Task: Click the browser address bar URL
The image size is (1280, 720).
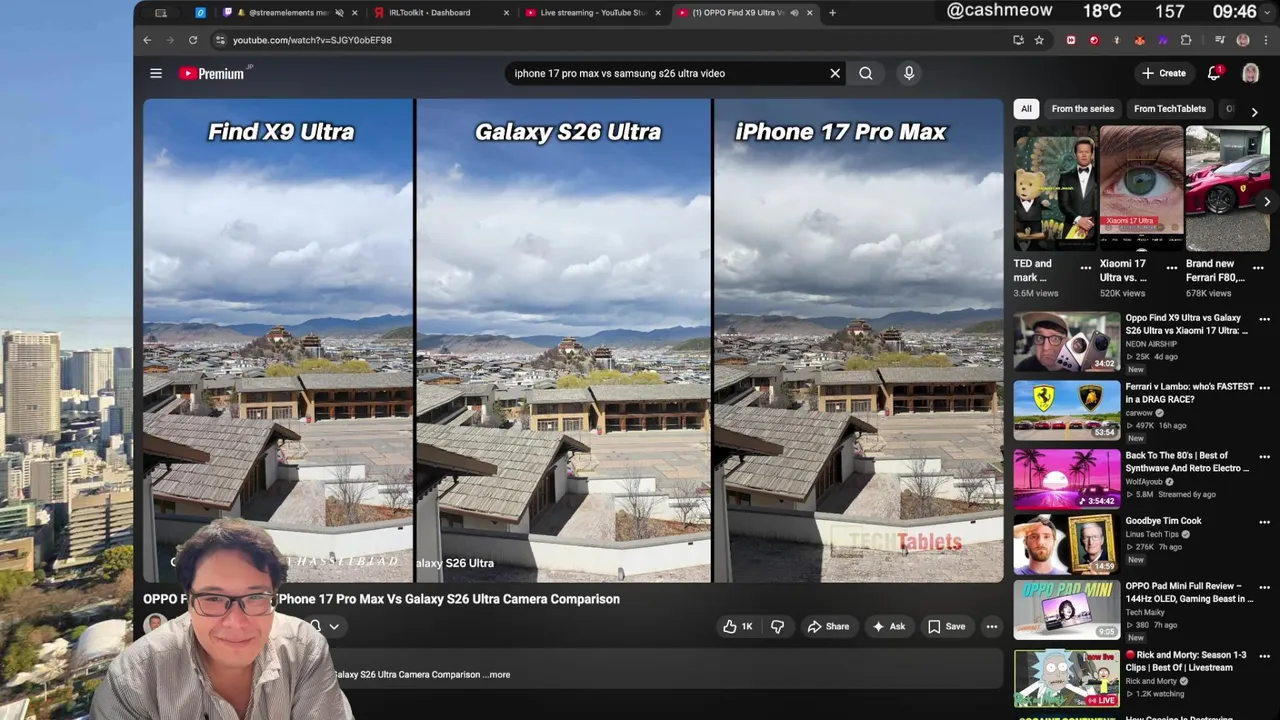Action: (312, 40)
